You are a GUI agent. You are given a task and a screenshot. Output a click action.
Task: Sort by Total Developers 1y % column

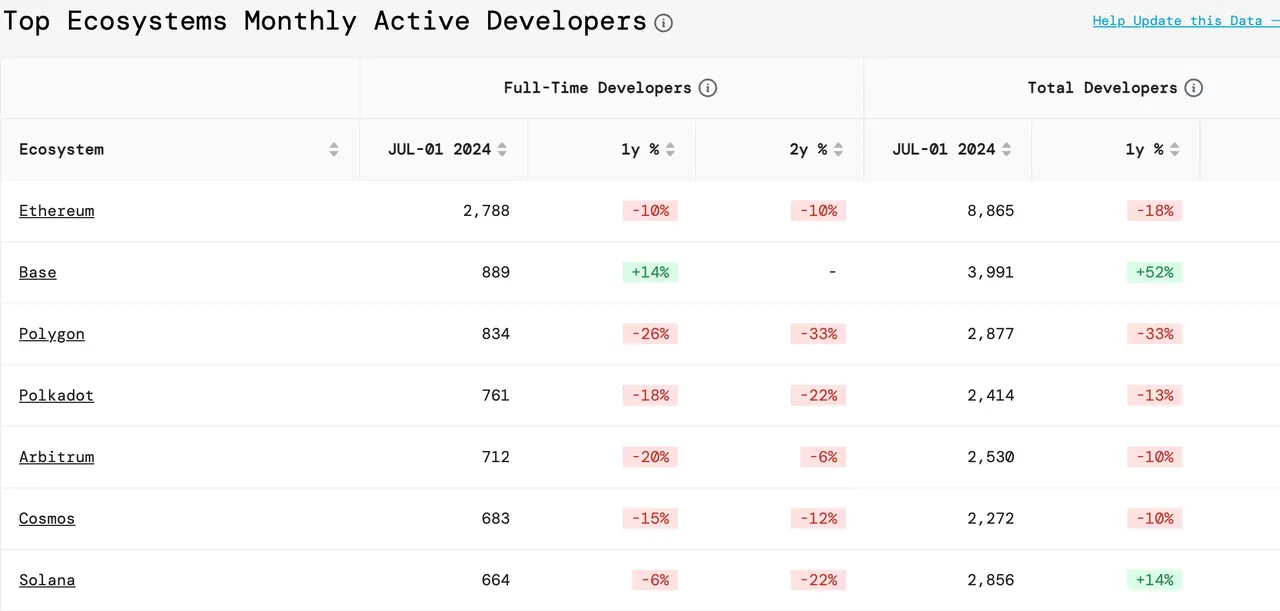pyautogui.click(x=1174, y=150)
